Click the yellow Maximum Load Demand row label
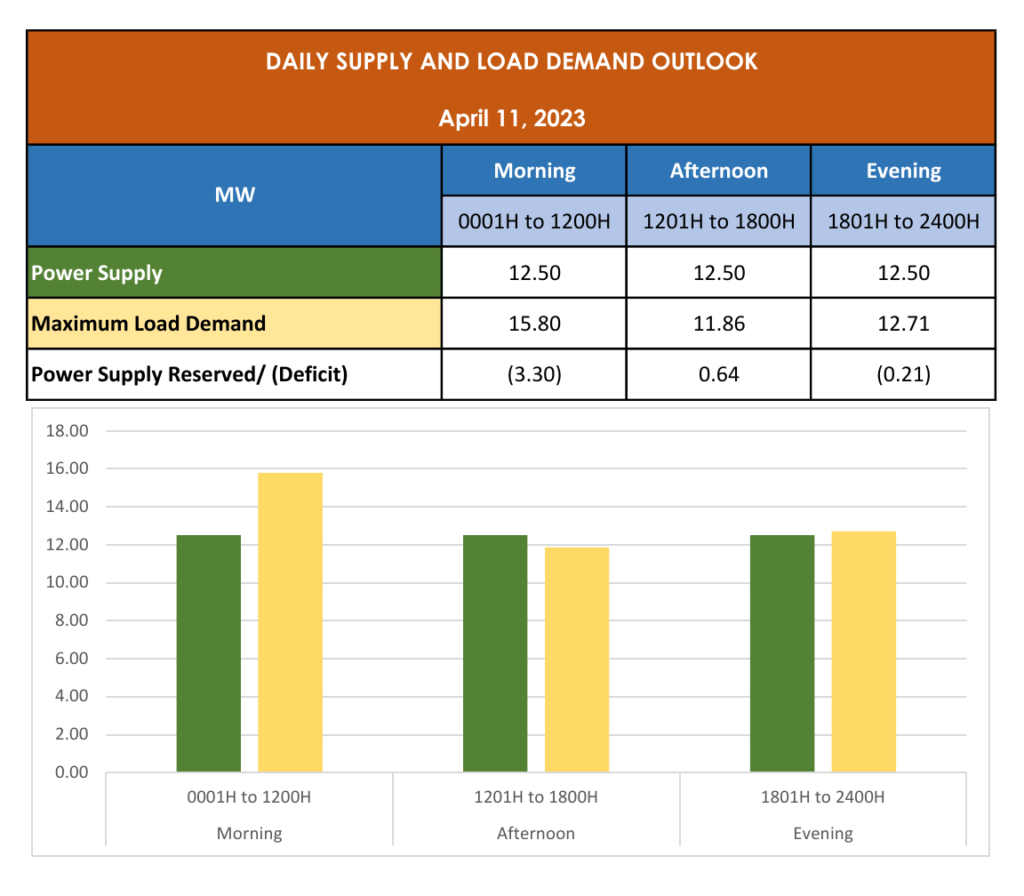This screenshot has width=1024, height=896. [x=148, y=324]
